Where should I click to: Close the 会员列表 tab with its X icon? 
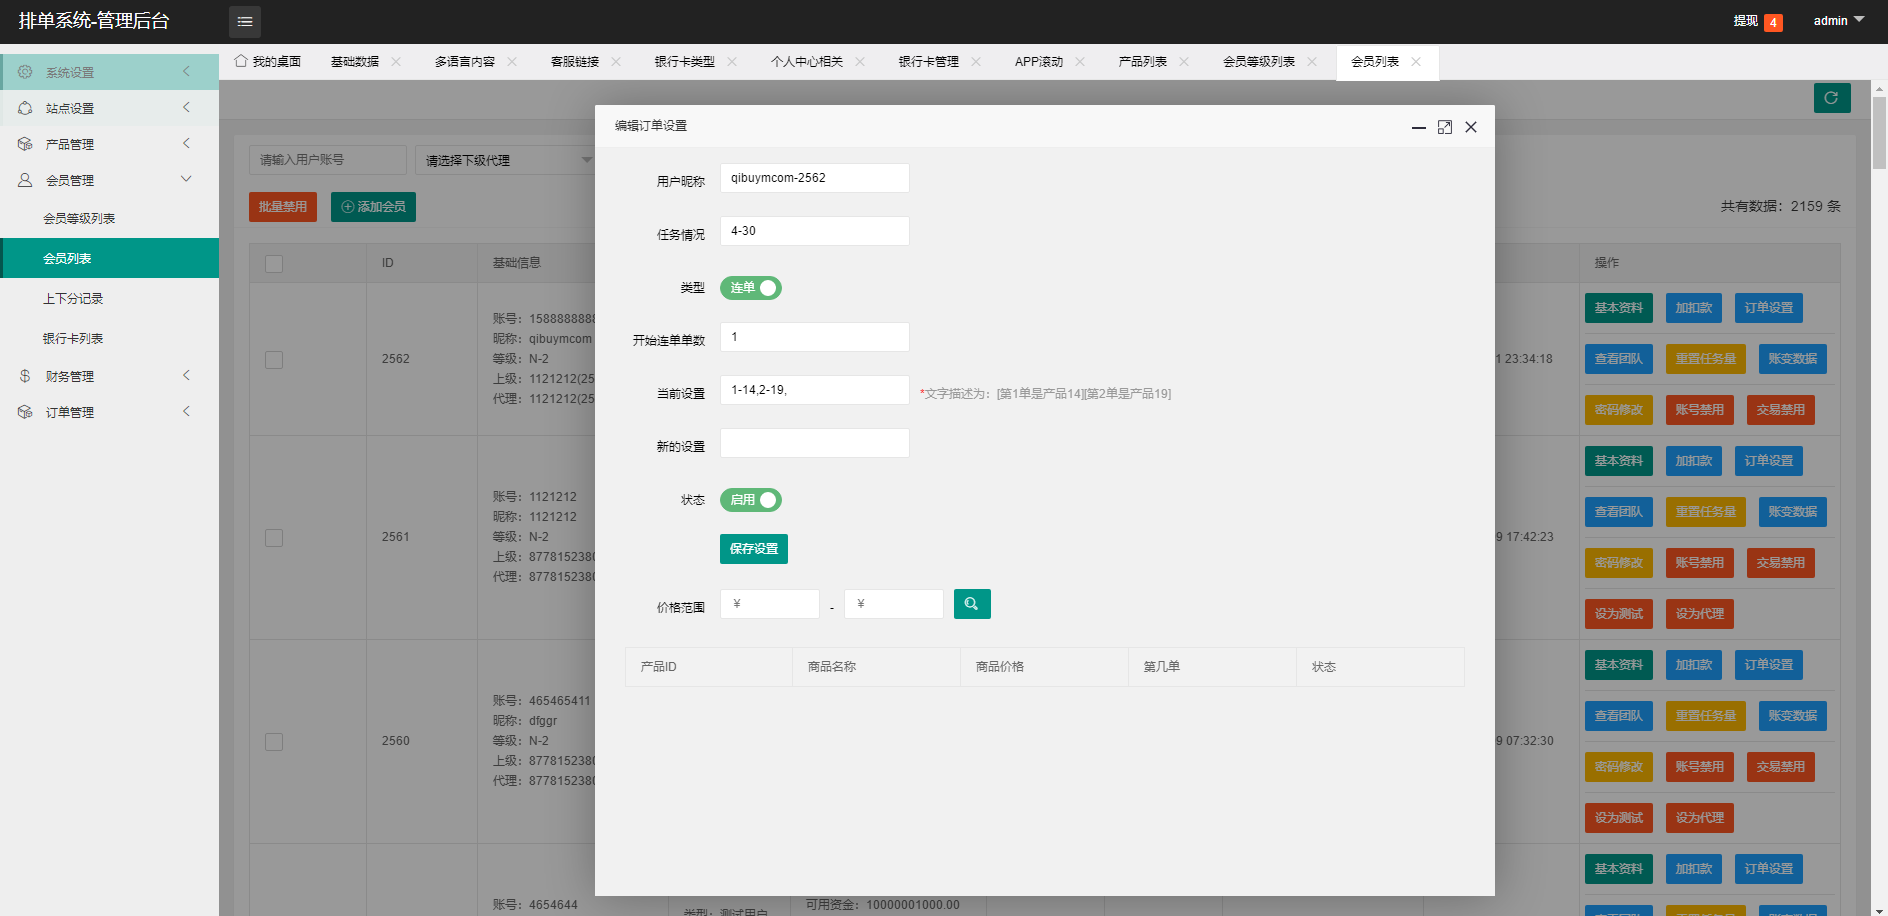pos(1416,62)
